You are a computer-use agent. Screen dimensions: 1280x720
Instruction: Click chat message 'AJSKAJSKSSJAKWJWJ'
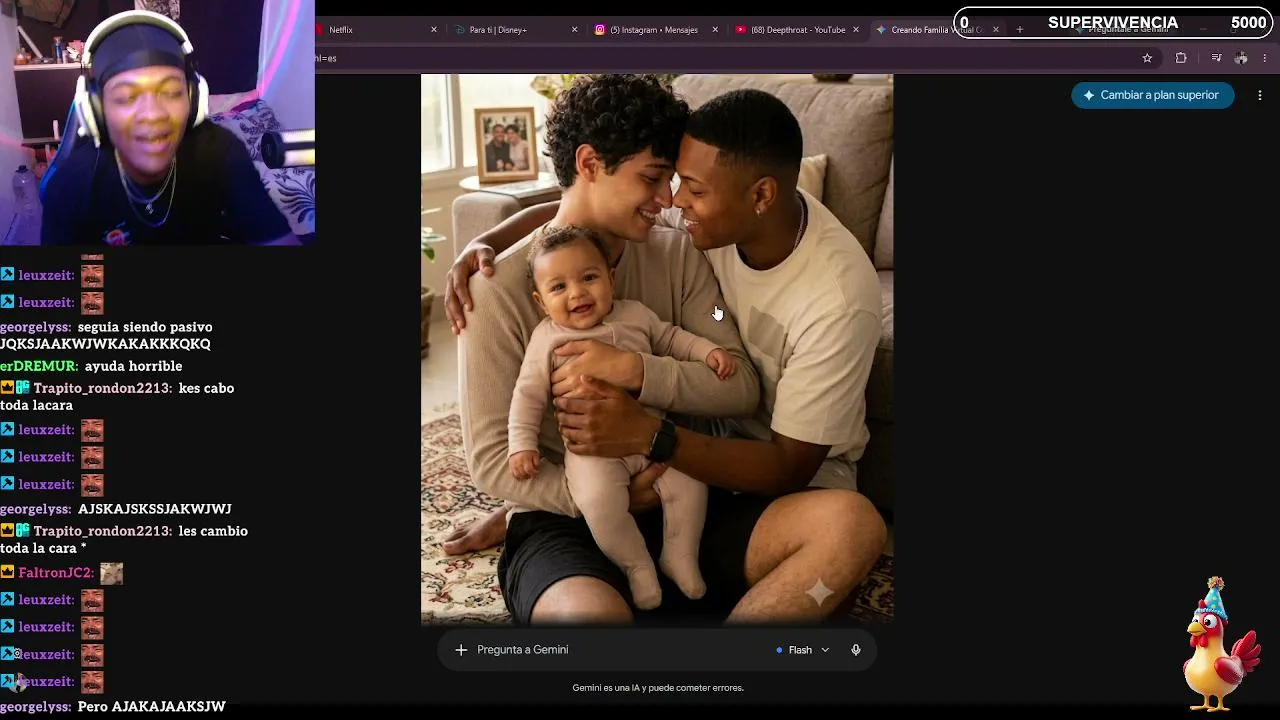click(154, 509)
